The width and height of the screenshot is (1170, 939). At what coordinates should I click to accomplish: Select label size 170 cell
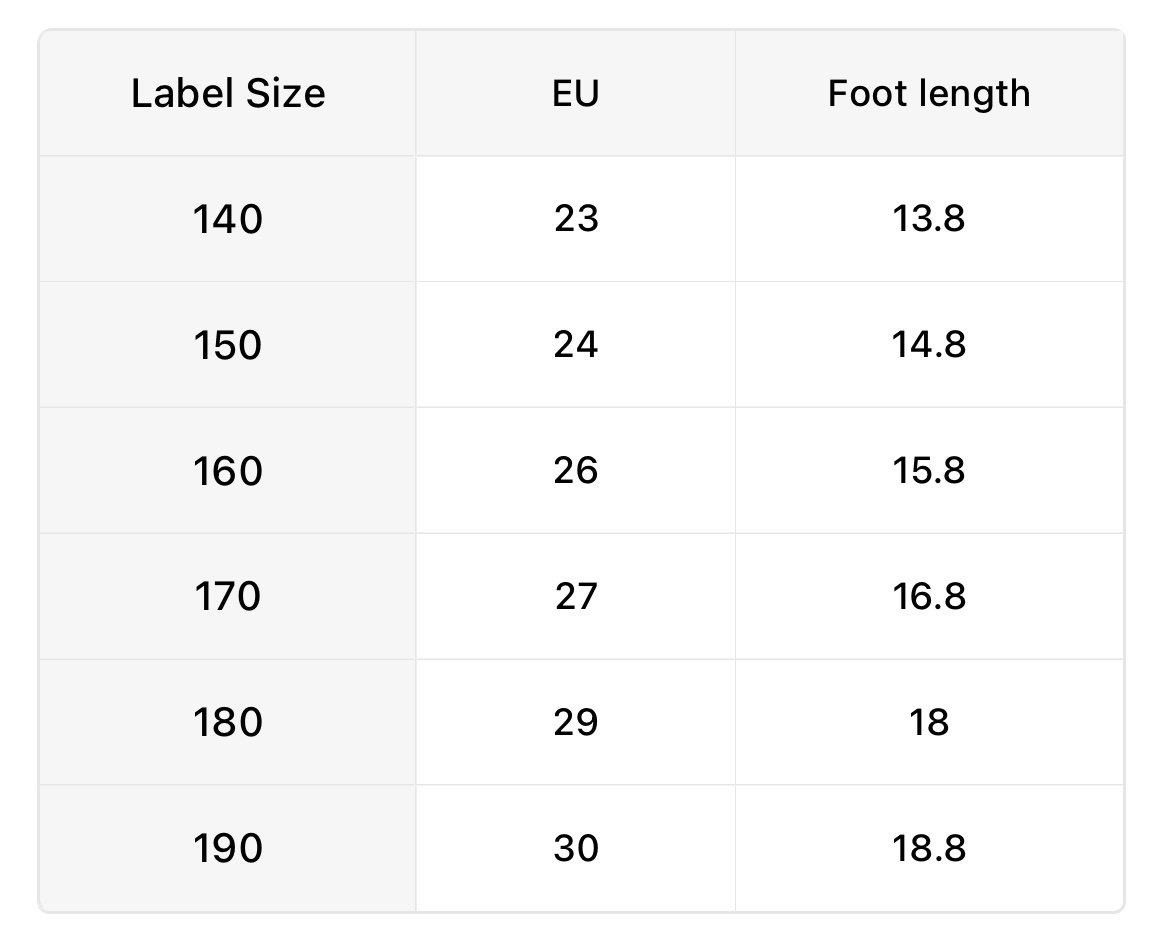[x=228, y=597]
